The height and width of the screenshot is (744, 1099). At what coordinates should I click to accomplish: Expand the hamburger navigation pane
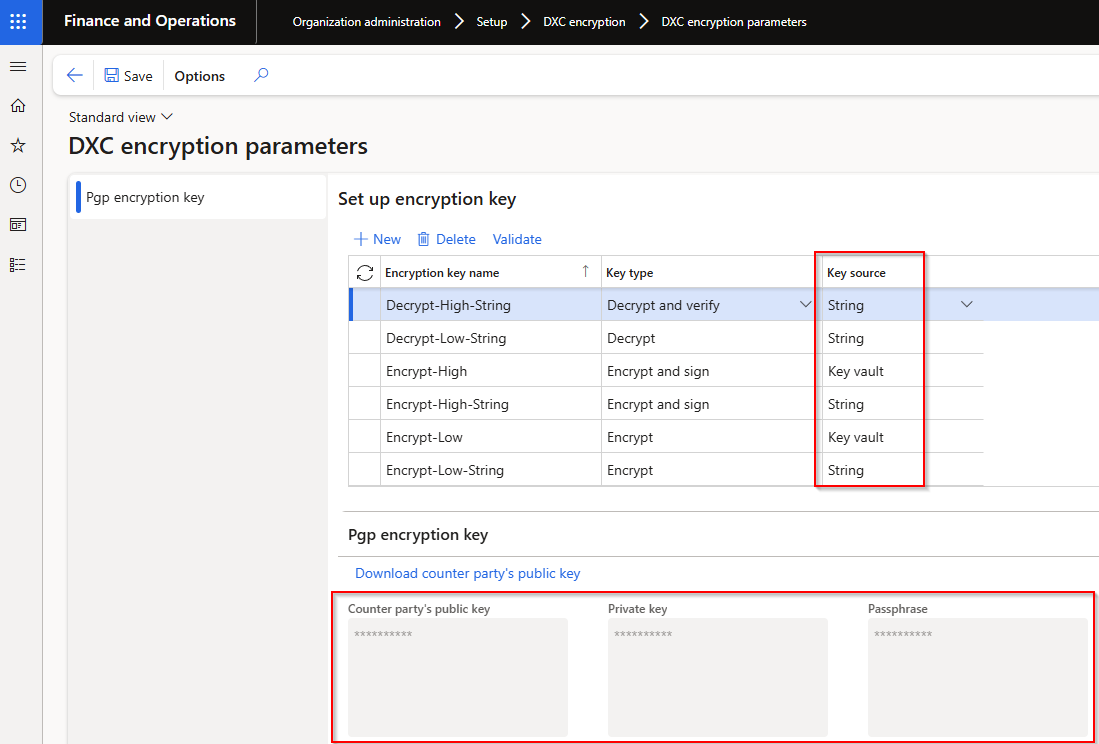(17, 66)
